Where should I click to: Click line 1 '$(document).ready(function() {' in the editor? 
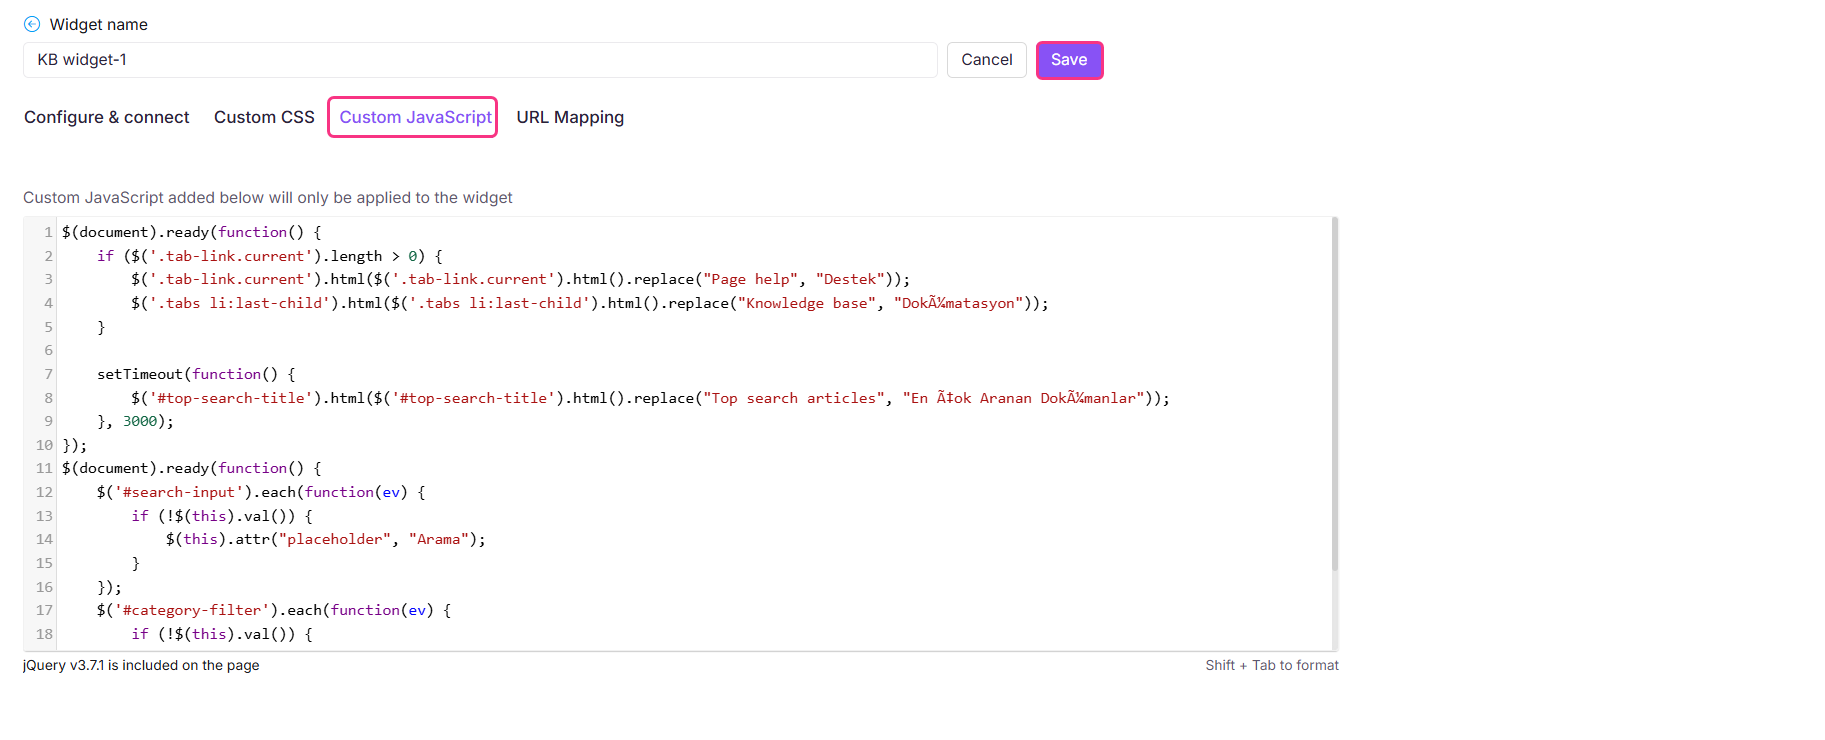coord(192,232)
